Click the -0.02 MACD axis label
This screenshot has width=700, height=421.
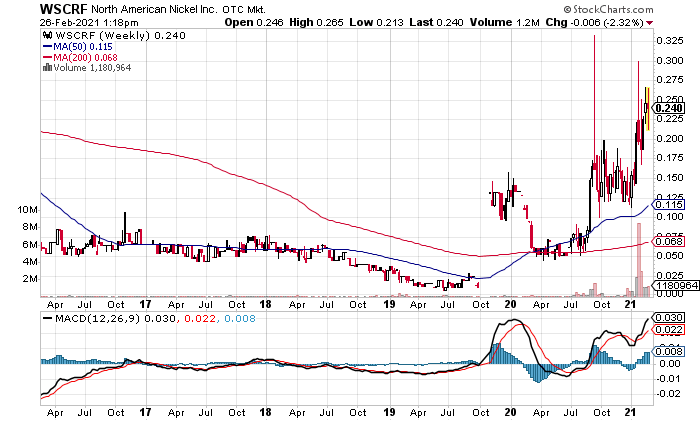(x=669, y=394)
